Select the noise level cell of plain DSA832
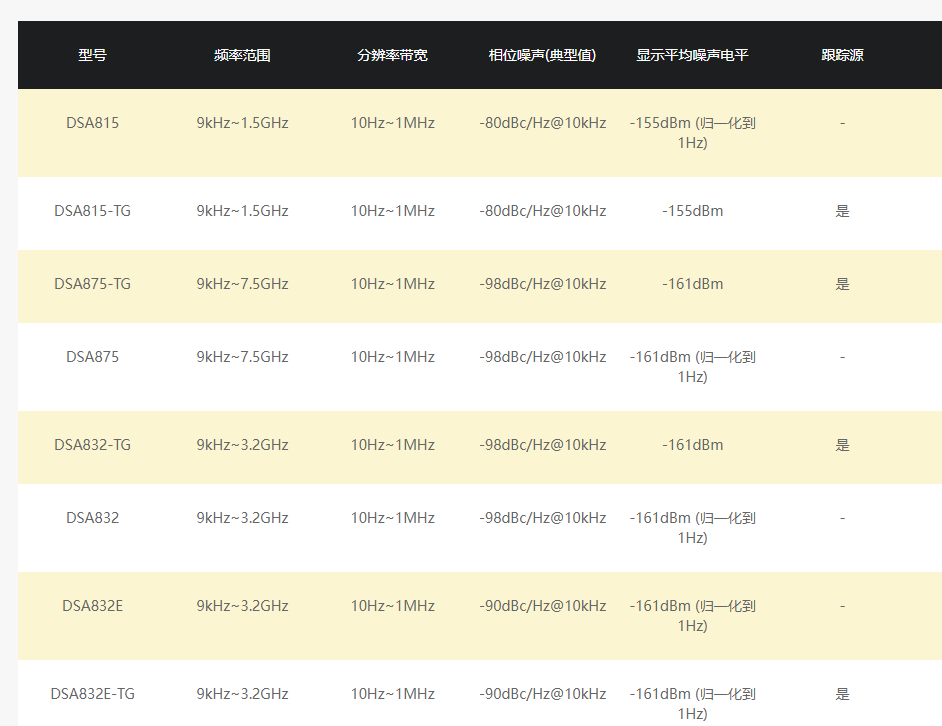Image resolution: width=942 pixels, height=726 pixels. coord(693,528)
